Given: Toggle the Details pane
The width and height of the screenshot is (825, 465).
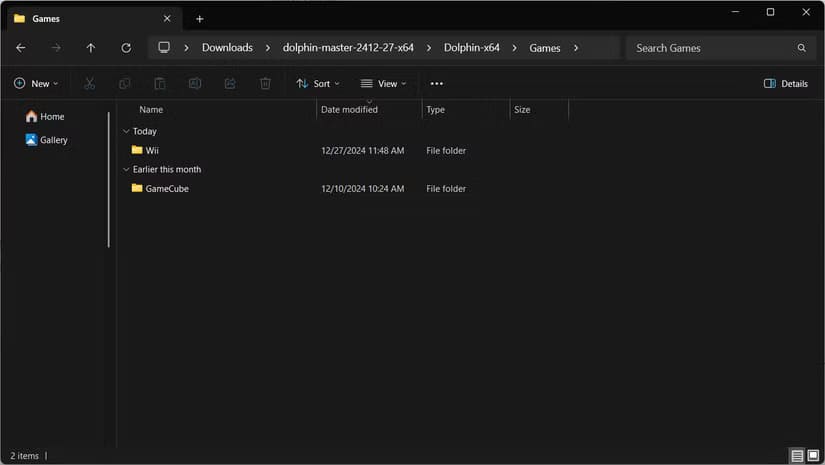Looking at the screenshot, I should pos(786,83).
